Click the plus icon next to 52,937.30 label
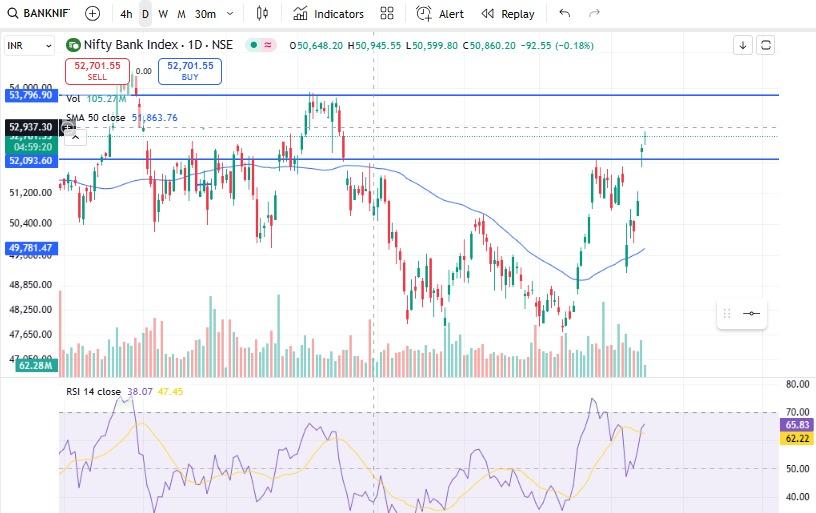 [x=68, y=127]
